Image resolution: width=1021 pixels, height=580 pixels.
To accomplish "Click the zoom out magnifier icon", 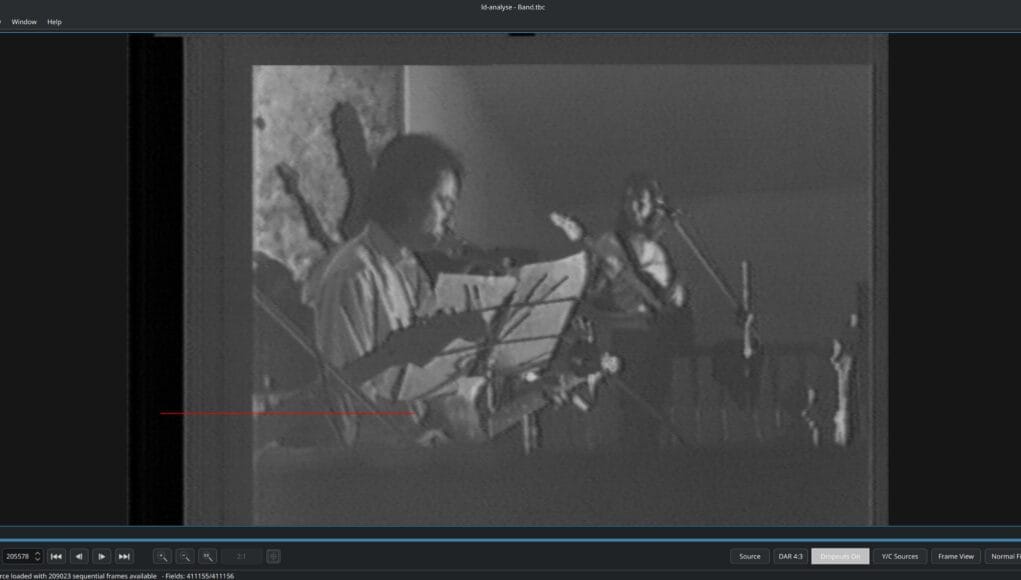I will (185, 556).
